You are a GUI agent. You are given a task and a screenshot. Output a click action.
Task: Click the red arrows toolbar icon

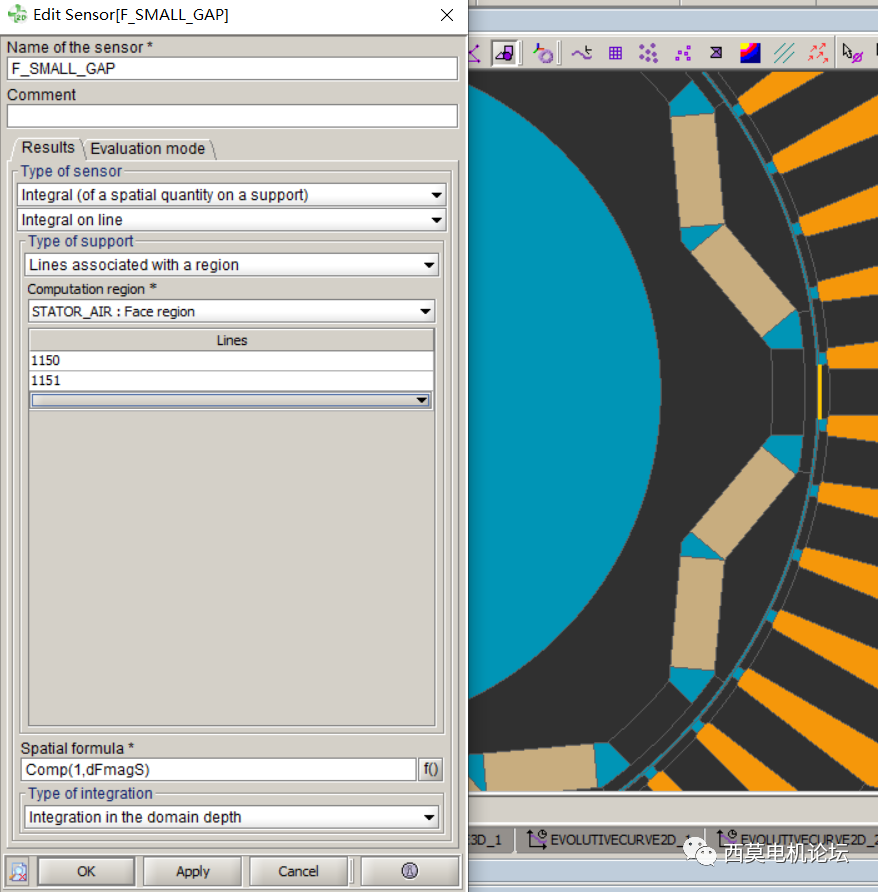[817, 53]
